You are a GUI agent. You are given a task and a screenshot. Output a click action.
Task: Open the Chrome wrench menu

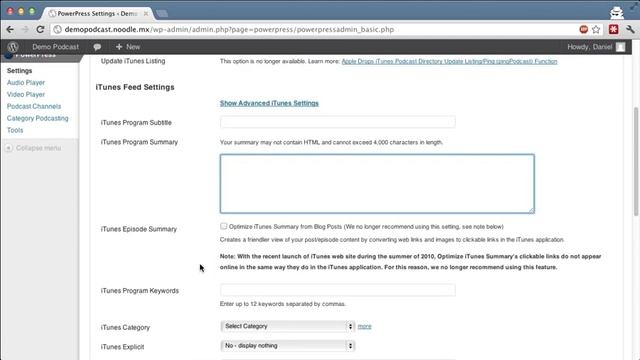click(630, 29)
